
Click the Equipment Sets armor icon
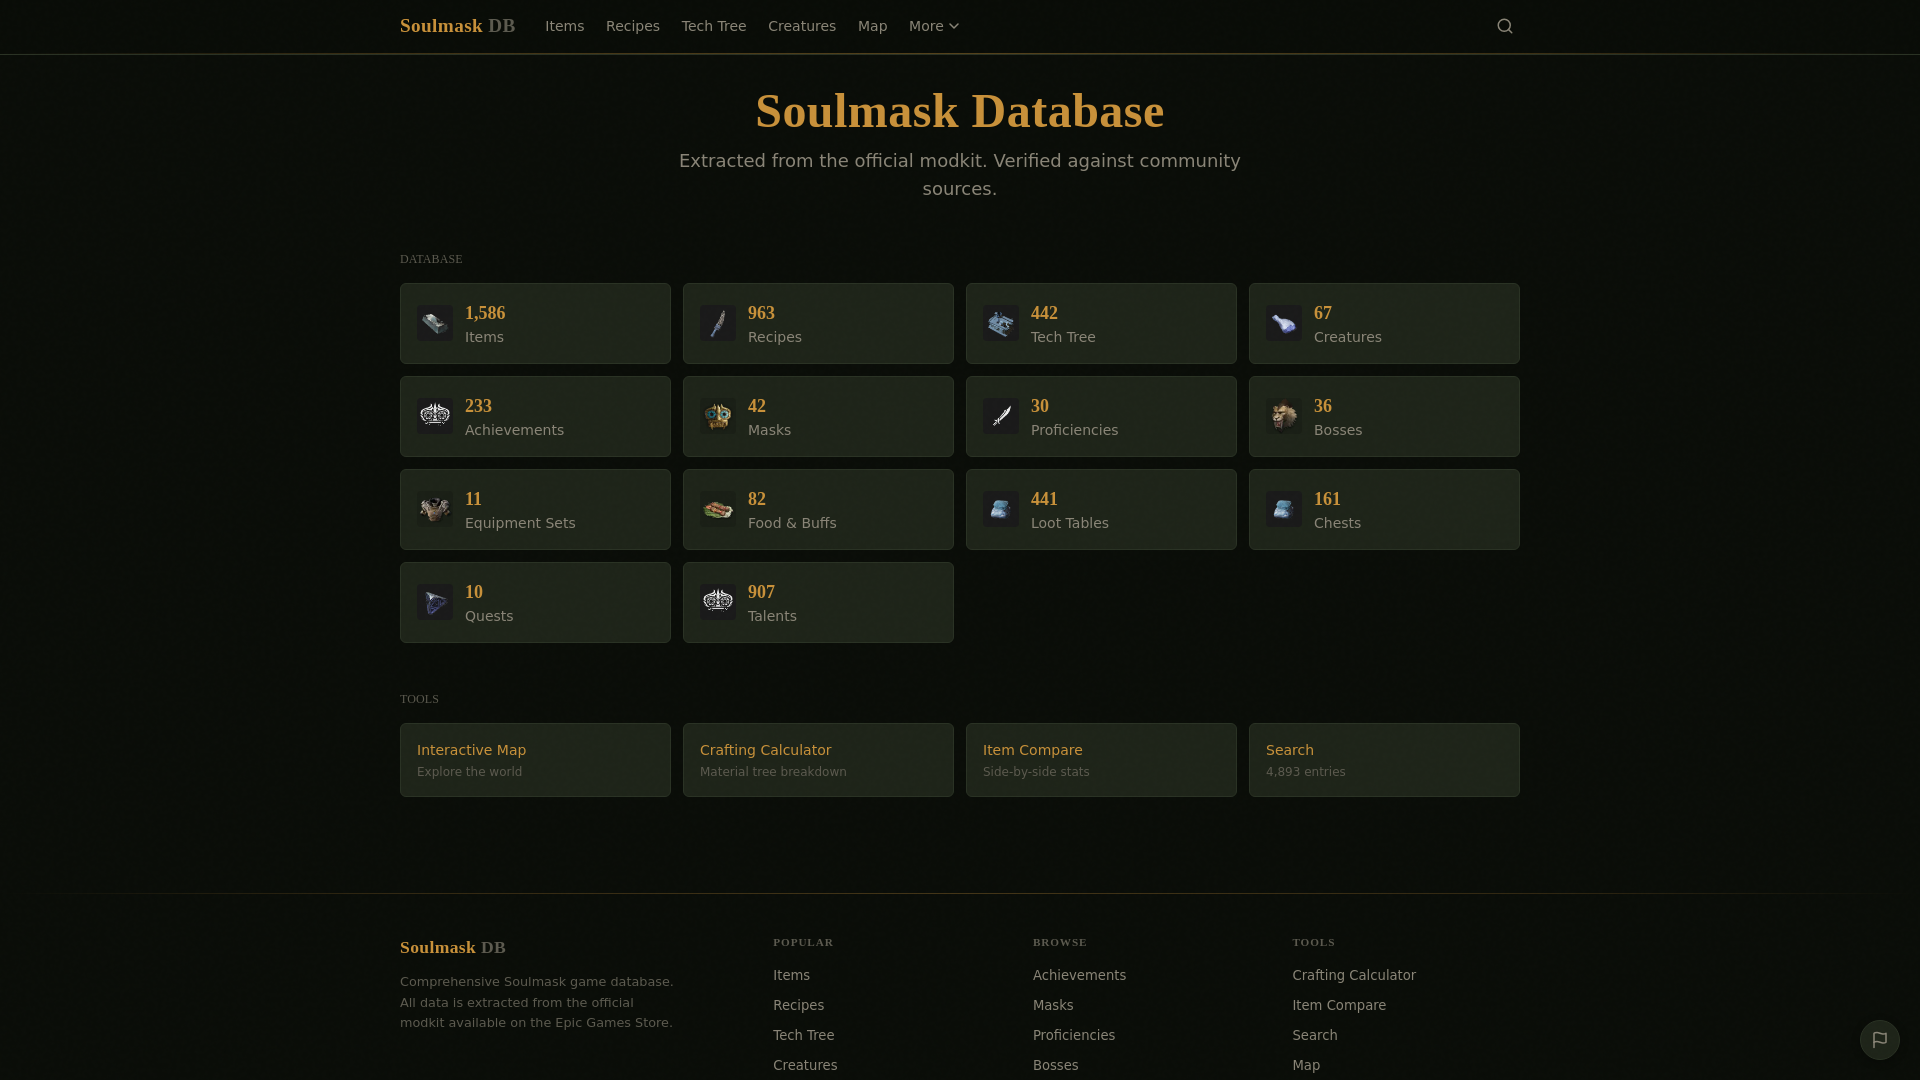(435, 509)
